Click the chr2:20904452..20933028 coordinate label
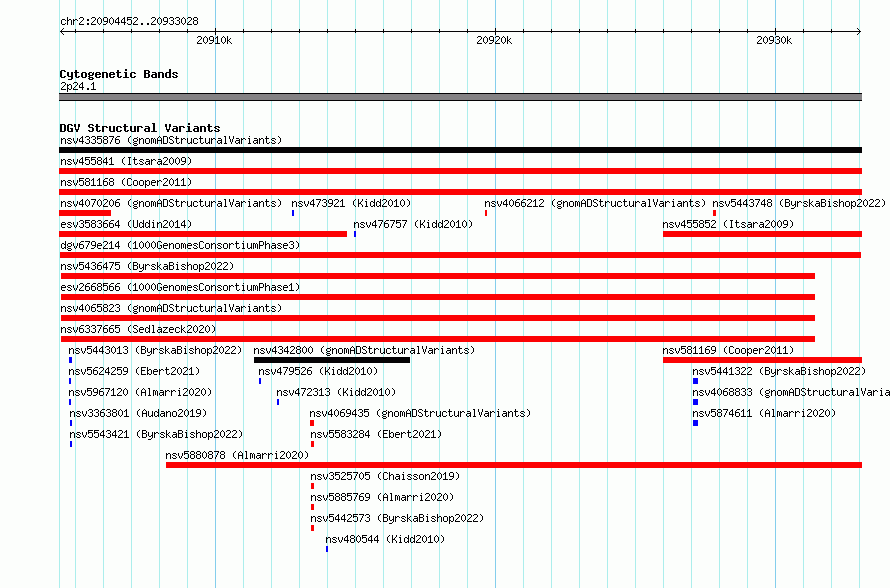 point(129,22)
